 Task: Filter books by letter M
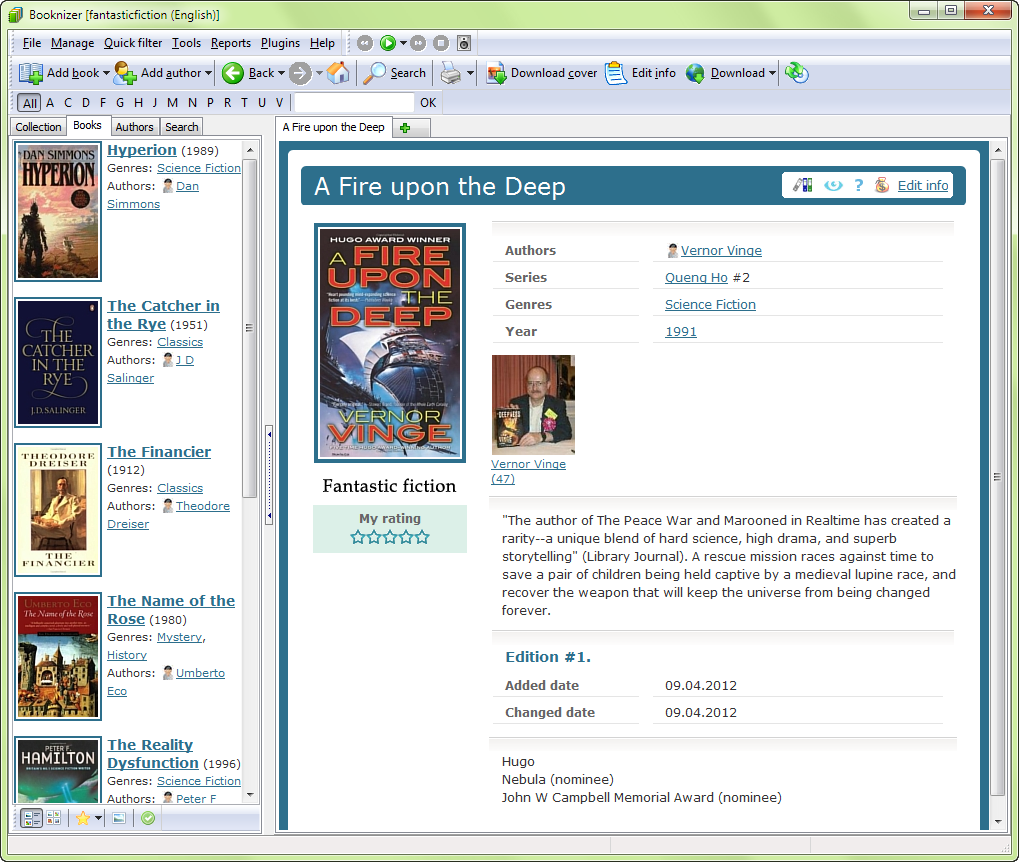pyautogui.click(x=172, y=102)
